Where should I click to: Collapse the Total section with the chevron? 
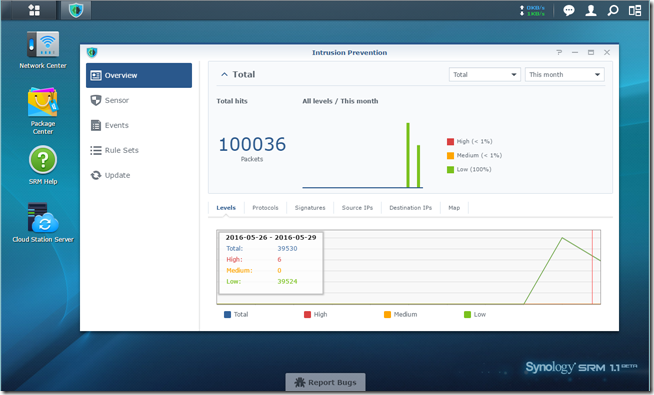pos(224,74)
